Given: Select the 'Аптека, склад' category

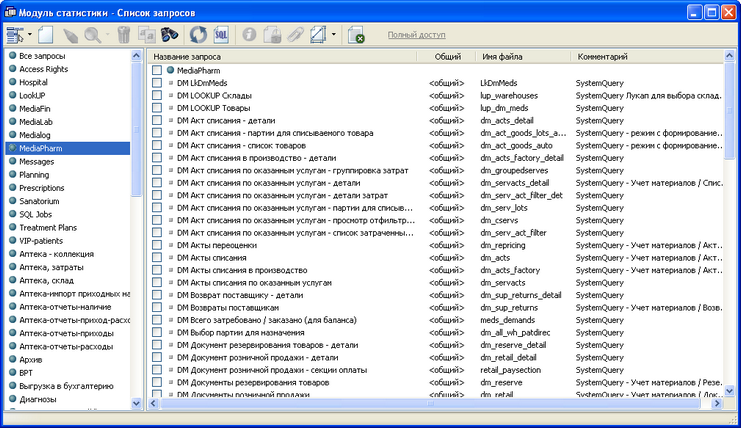Looking at the screenshot, I should pos(46,281).
